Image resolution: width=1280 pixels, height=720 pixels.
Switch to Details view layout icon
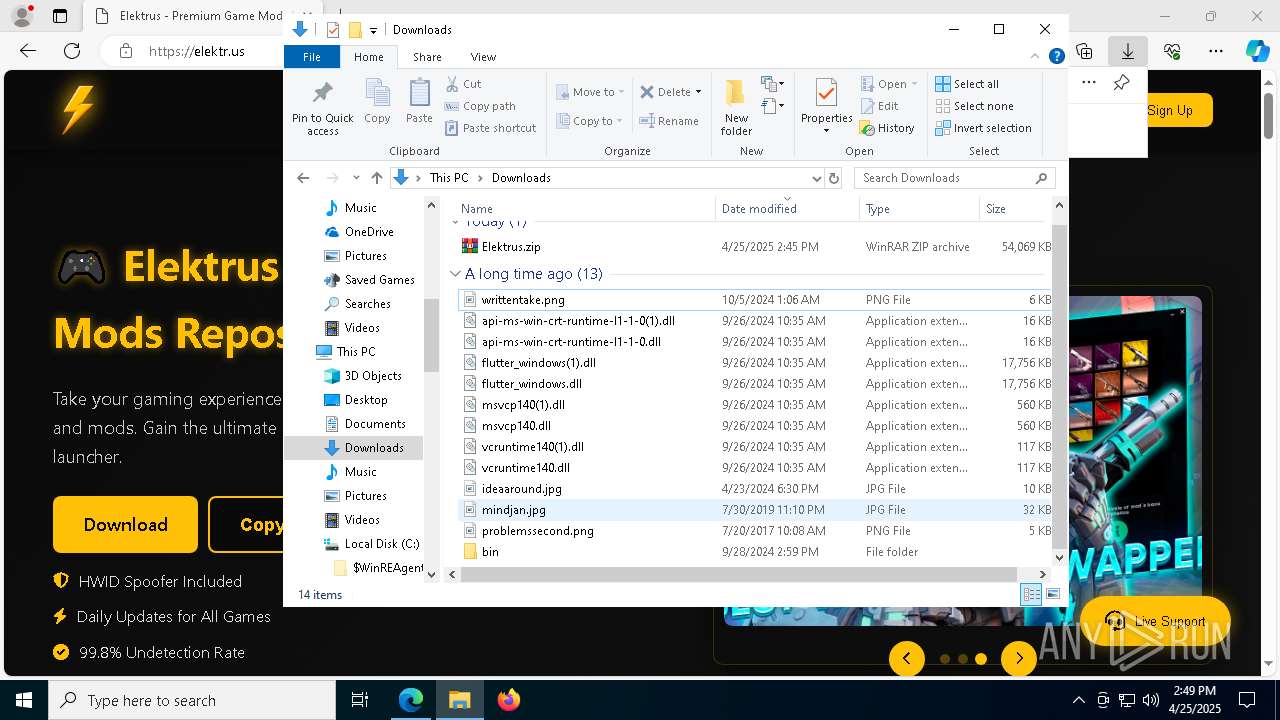pos(1031,594)
